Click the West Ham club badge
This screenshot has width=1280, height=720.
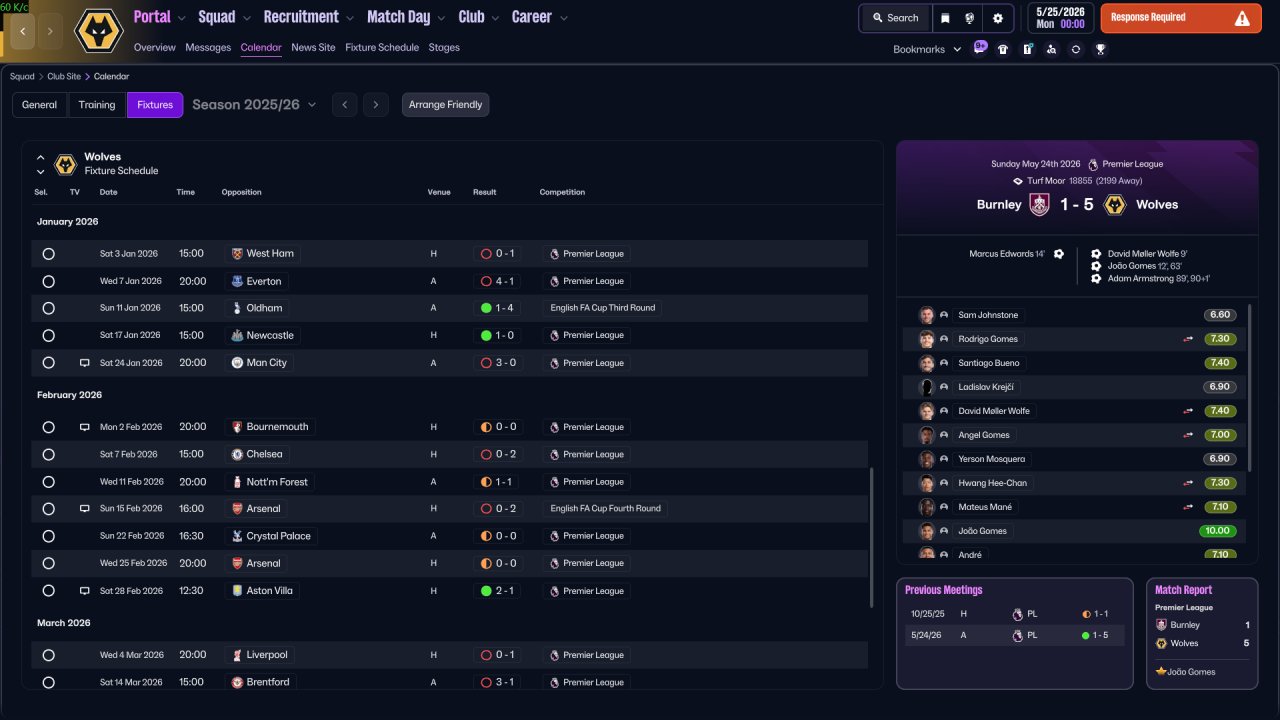coord(237,254)
